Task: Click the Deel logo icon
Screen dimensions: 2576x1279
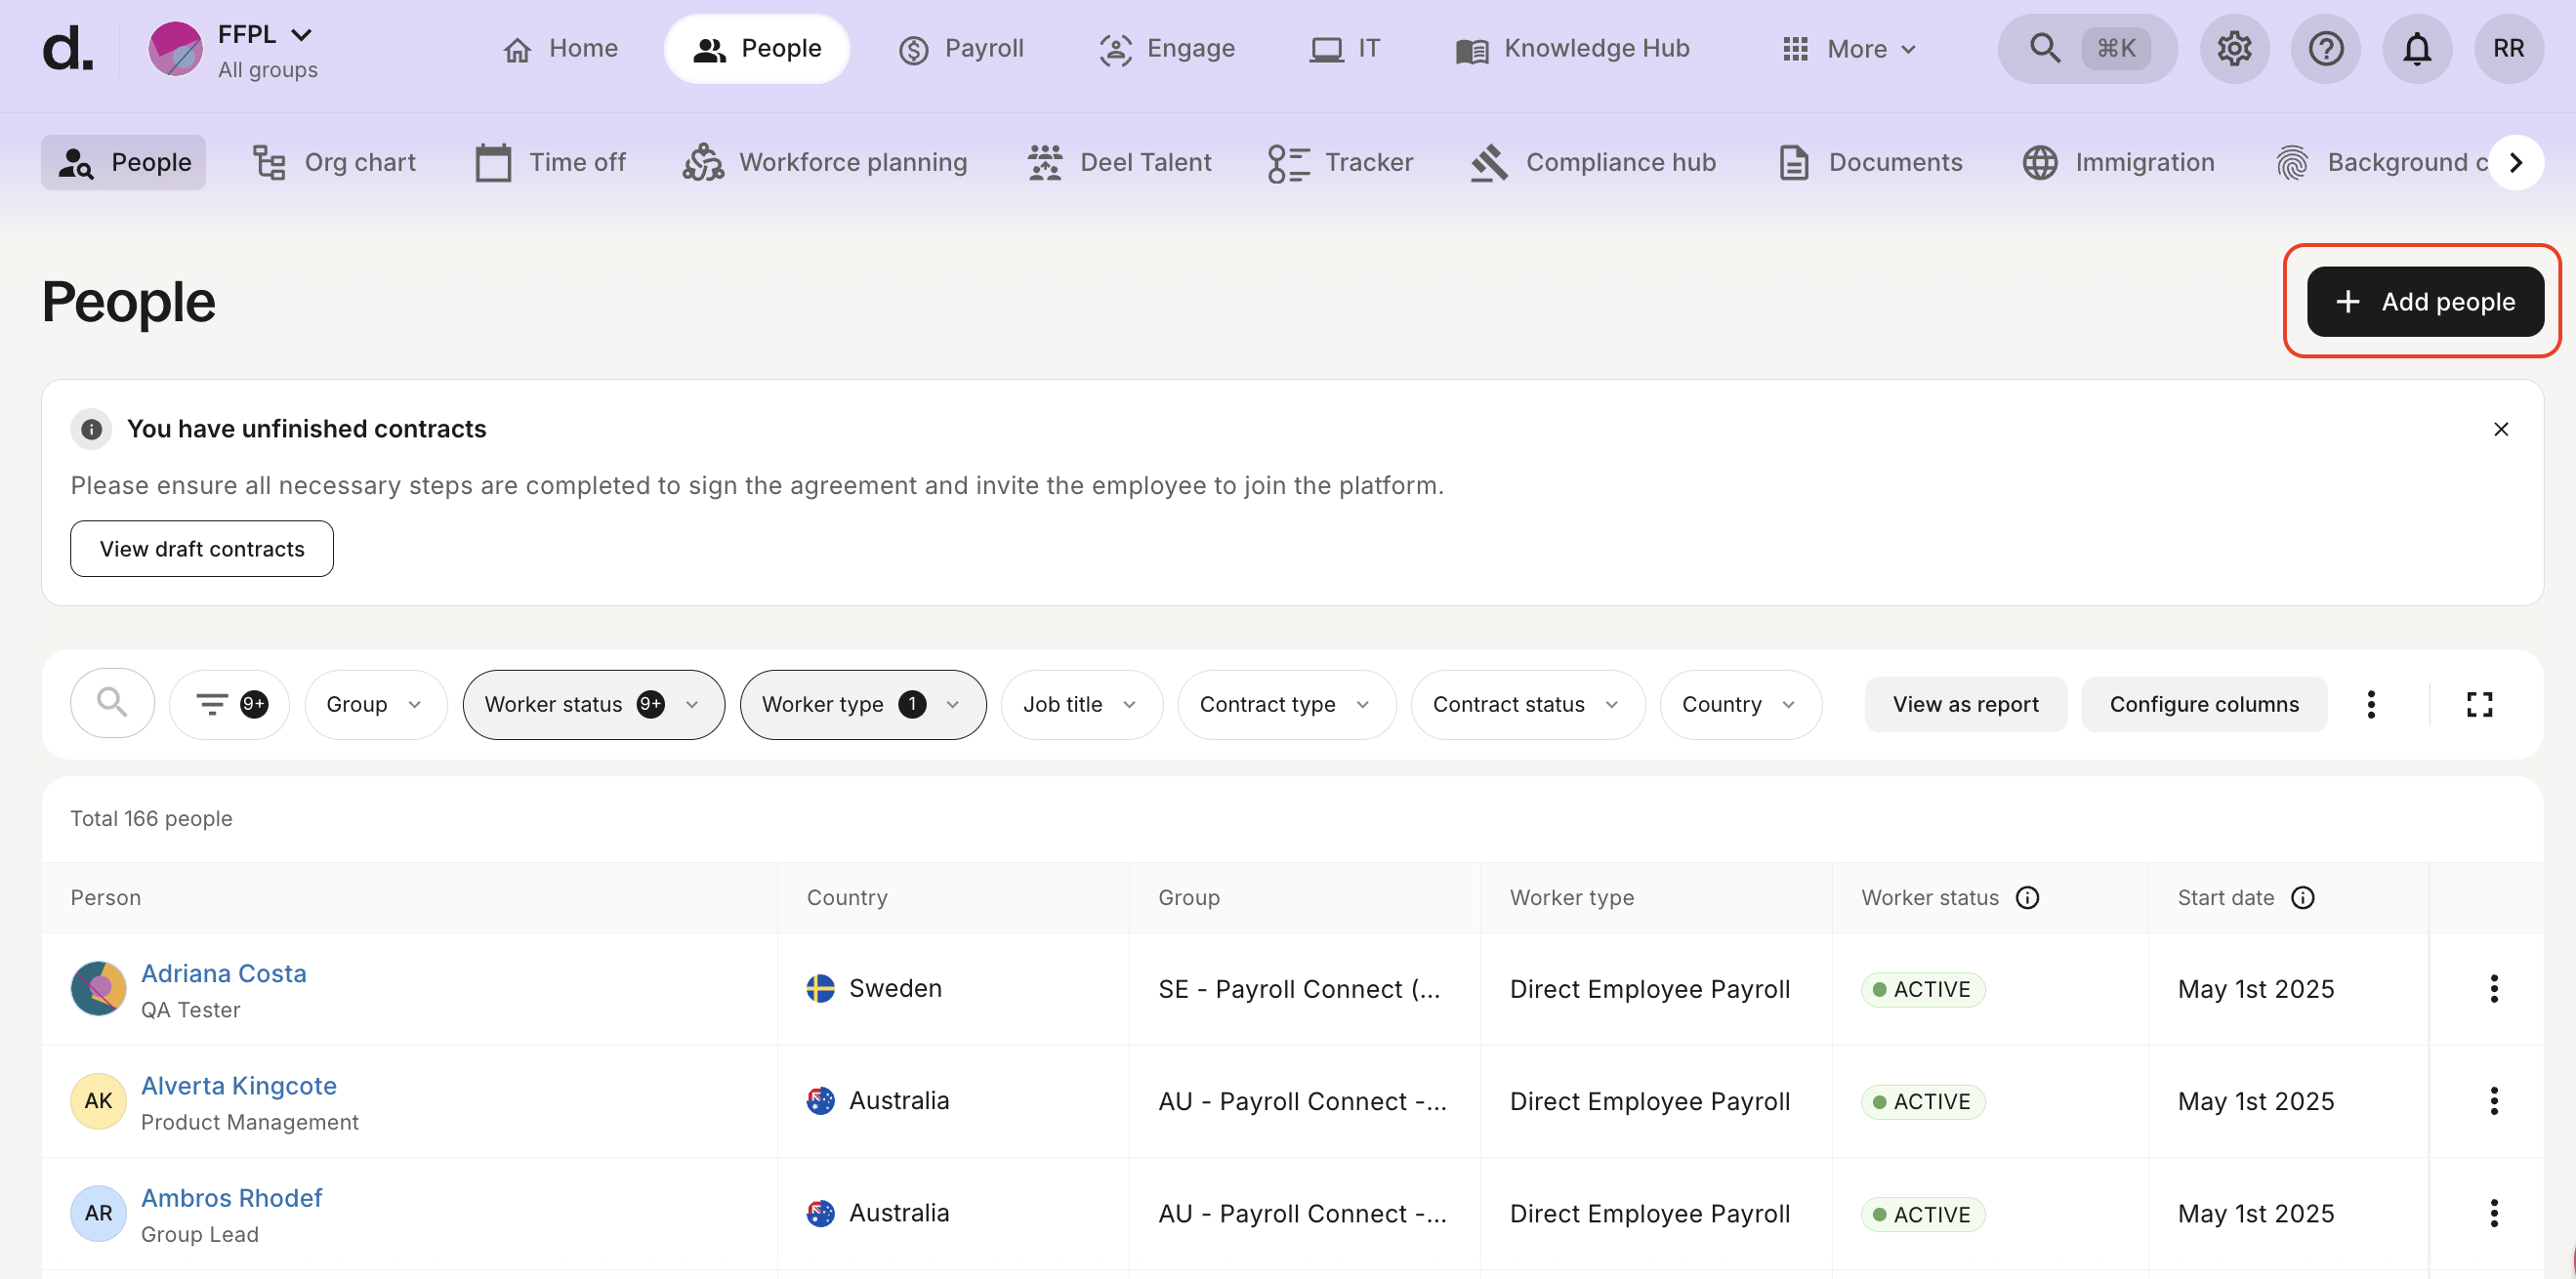Action: pos(68,49)
